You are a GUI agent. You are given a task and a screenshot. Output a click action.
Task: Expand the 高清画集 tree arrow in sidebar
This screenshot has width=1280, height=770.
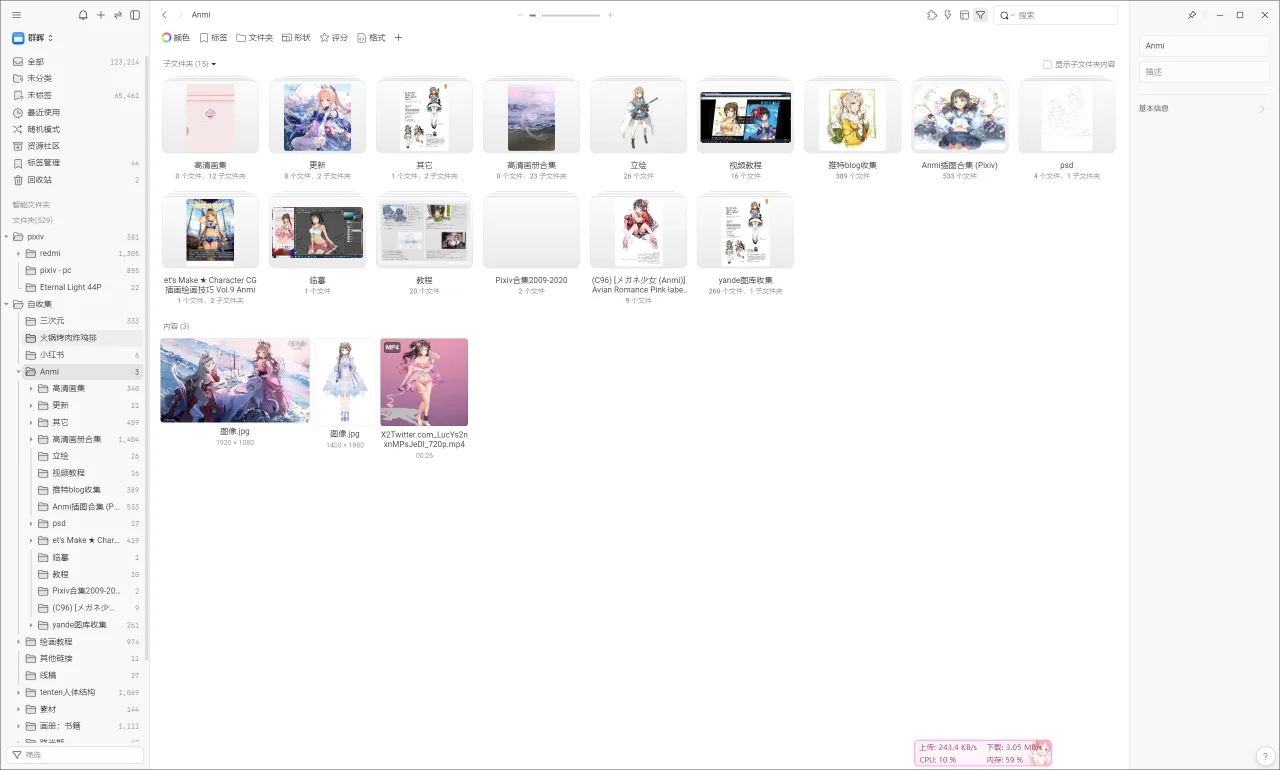tap(31, 389)
